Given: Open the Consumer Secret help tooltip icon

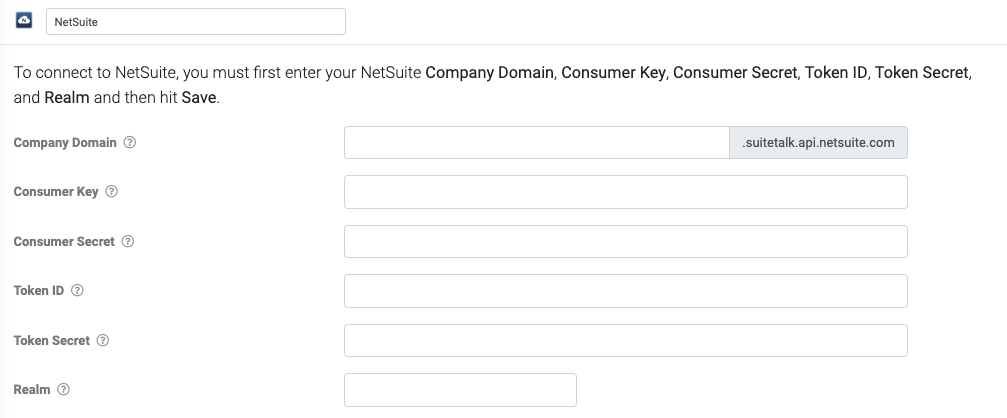Looking at the screenshot, I should pyautogui.click(x=128, y=241).
